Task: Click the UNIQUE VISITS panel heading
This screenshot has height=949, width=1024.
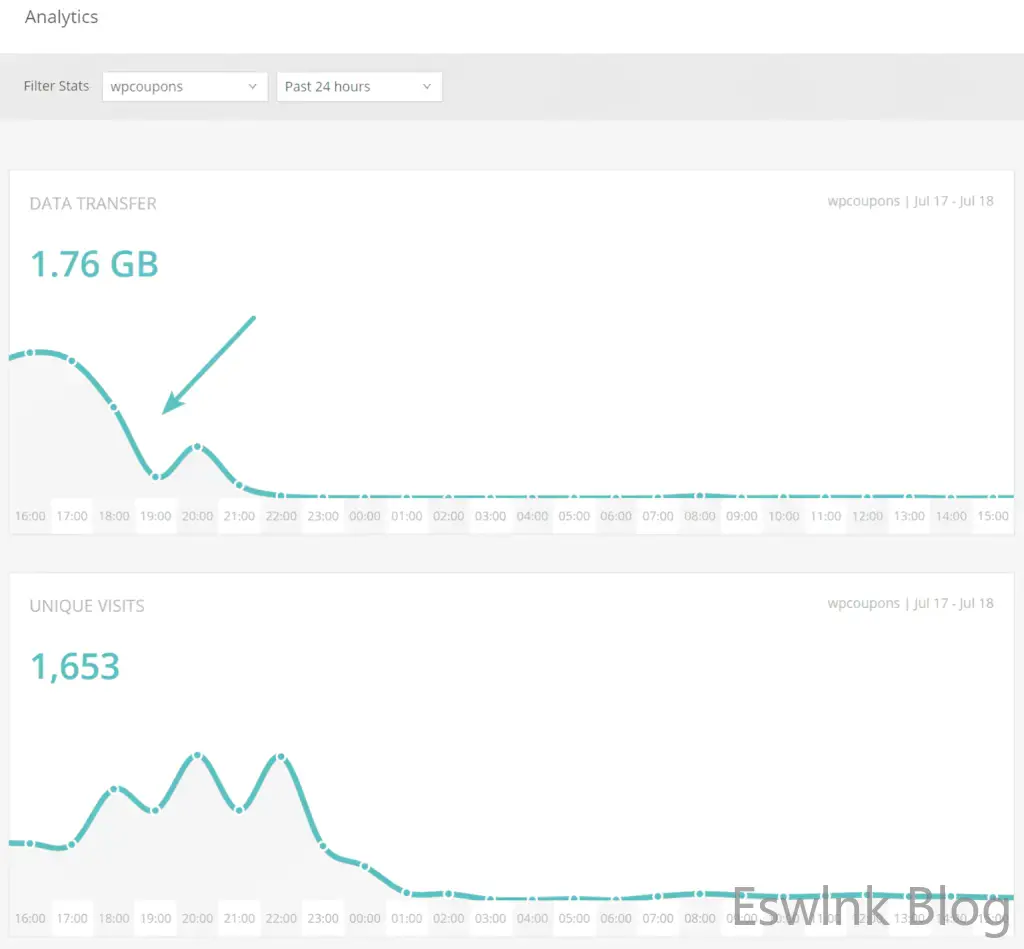Action: (87, 605)
